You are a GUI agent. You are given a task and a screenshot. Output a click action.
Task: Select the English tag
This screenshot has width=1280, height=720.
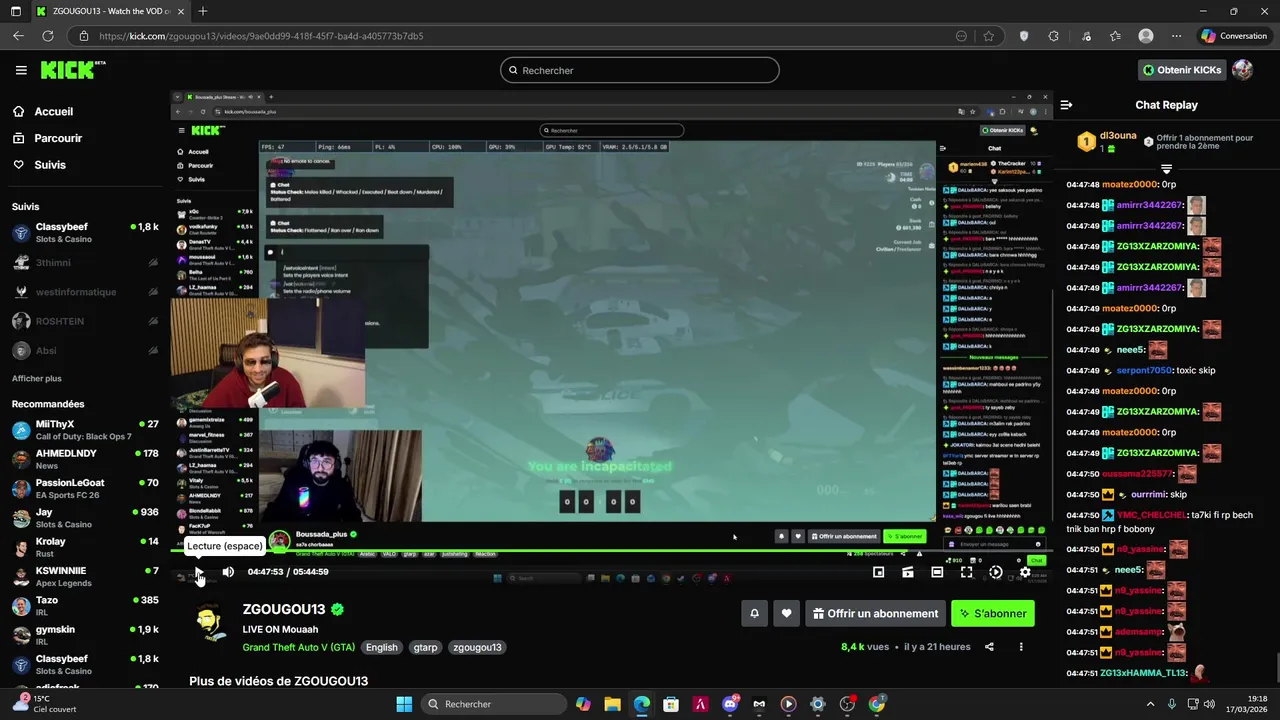pyautogui.click(x=381, y=647)
